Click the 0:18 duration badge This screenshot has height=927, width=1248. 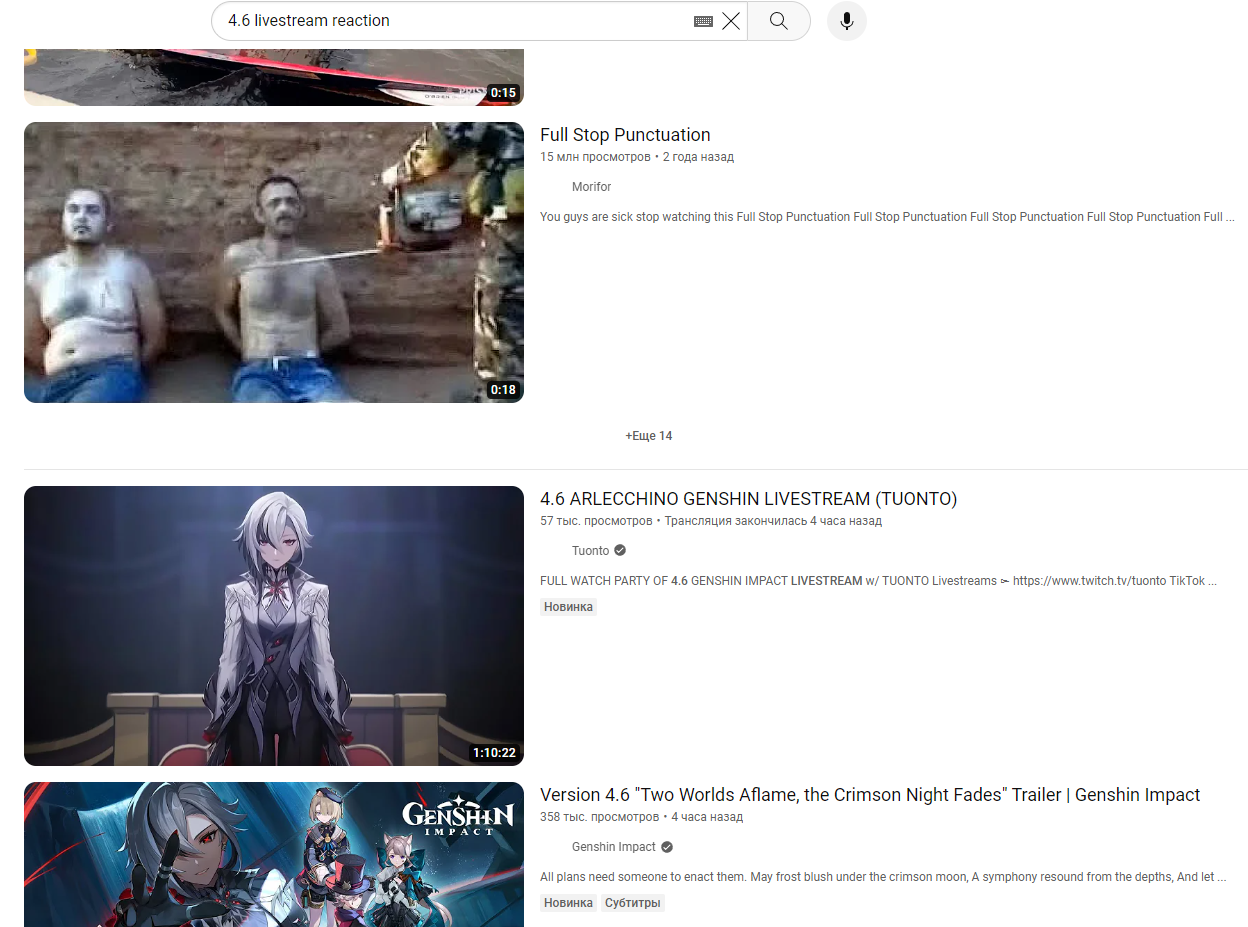[503, 390]
